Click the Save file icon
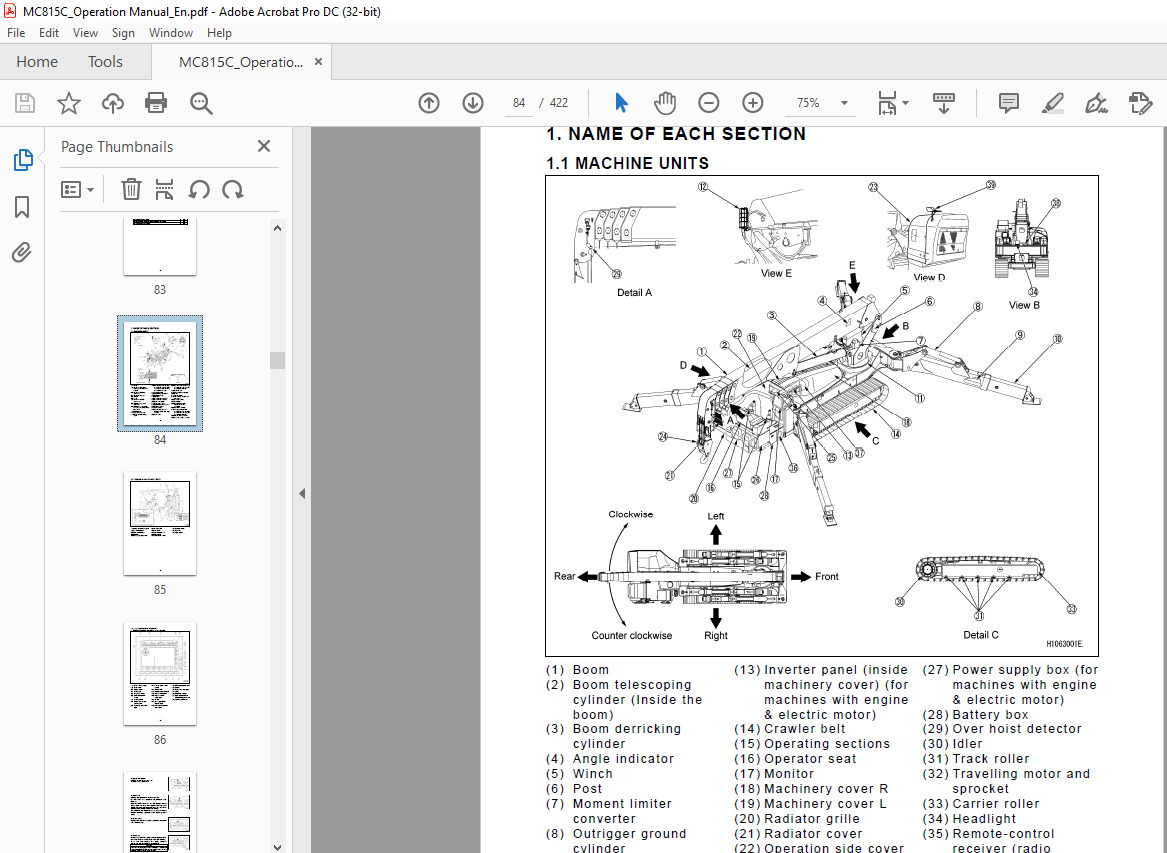Viewport: 1167px width, 853px height. [x=25, y=103]
